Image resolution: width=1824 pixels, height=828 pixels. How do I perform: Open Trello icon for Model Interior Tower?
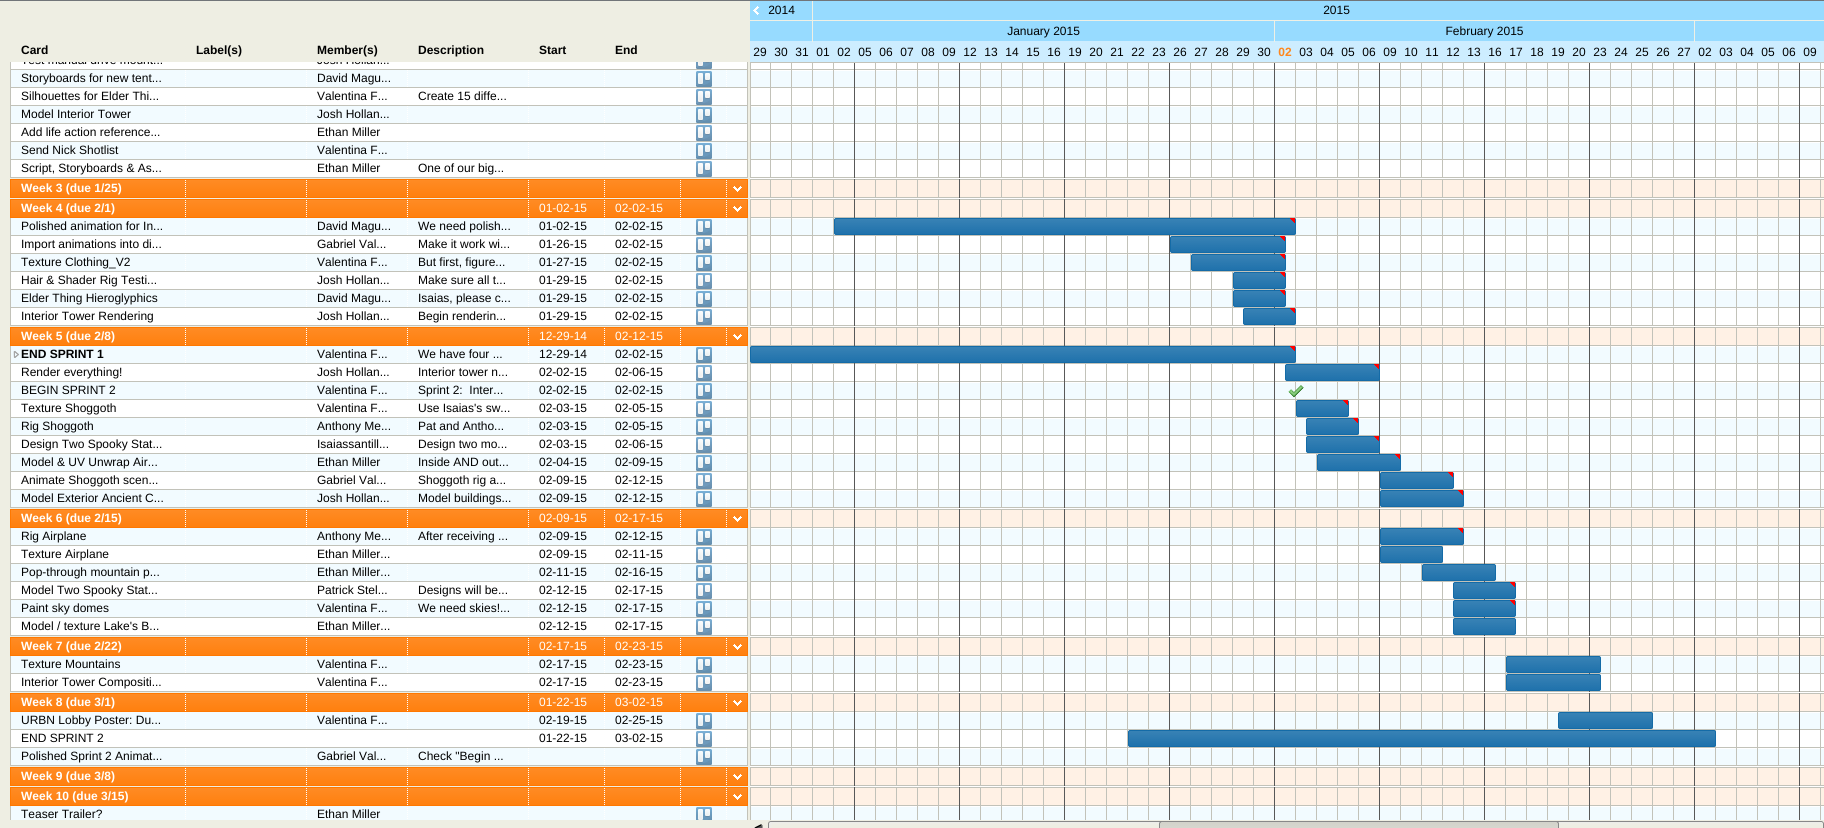[704, 115]
